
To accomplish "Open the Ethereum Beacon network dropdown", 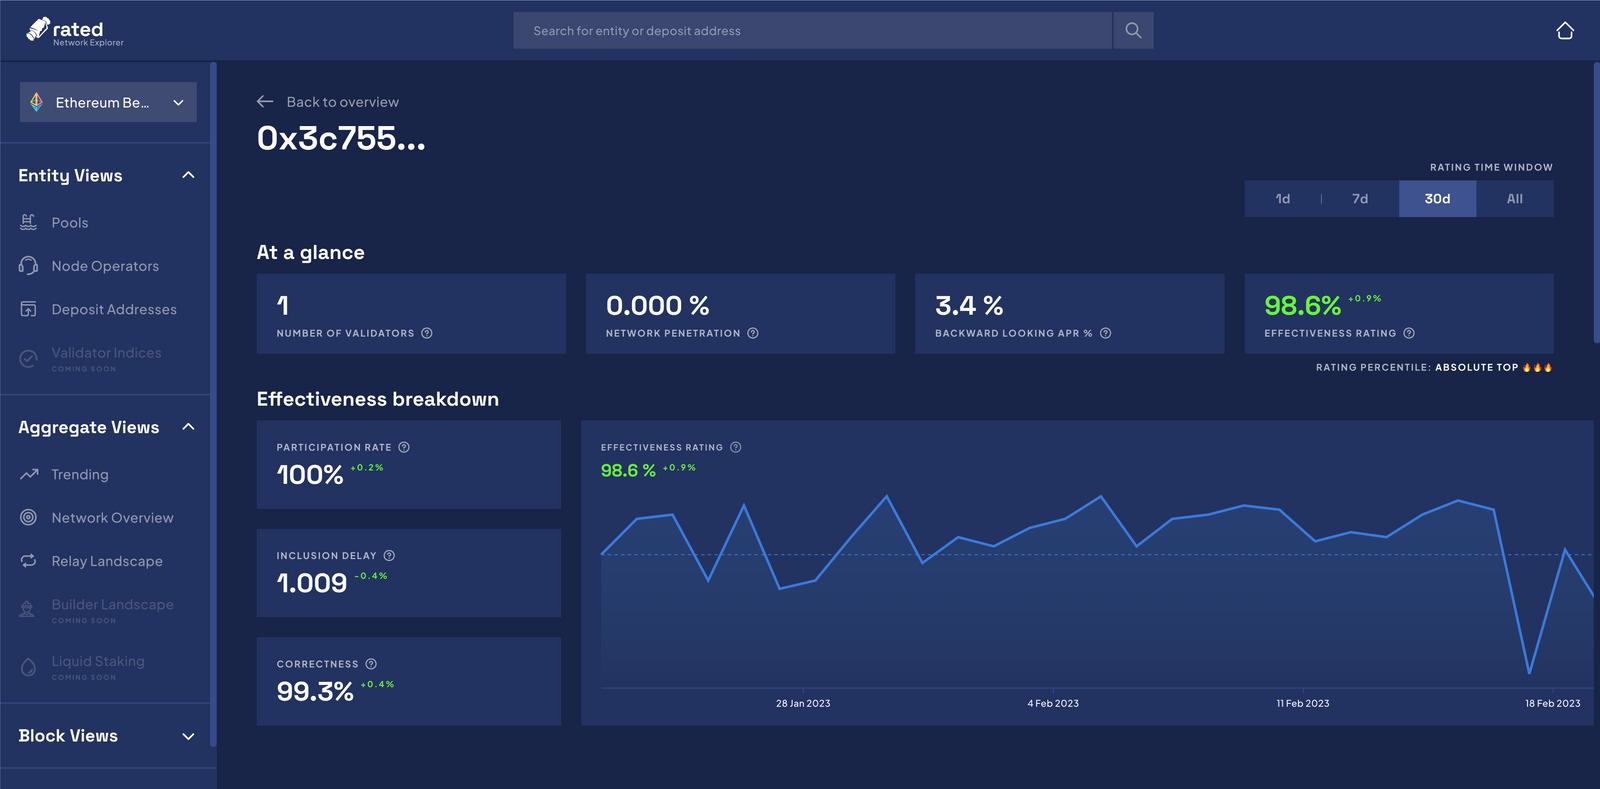I will pos(108,102).
